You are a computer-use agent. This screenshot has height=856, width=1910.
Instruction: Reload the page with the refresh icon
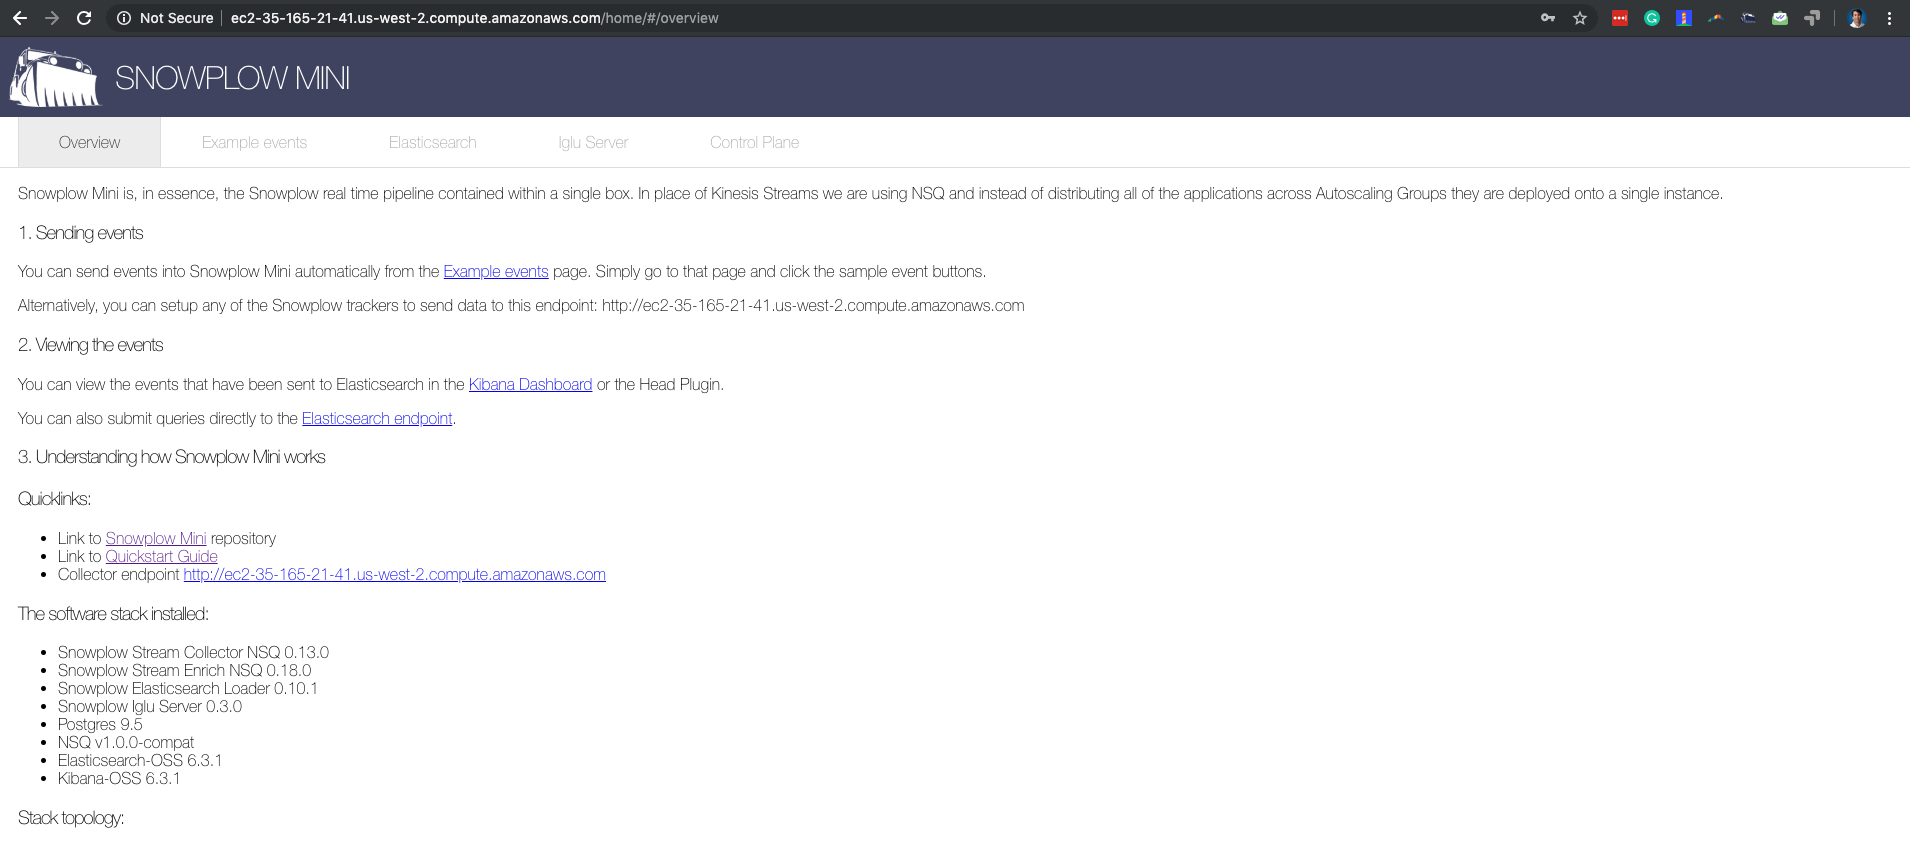click(x=84, y=18)
